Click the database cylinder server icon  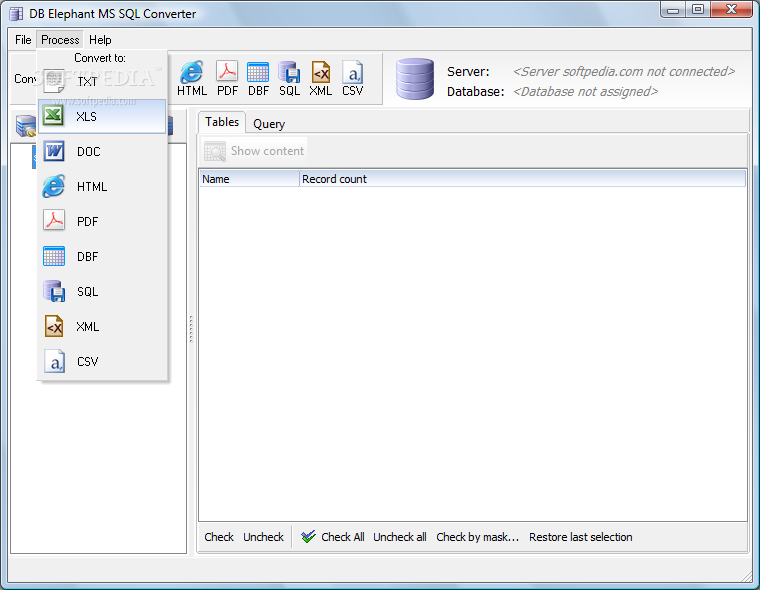[x=415, y=79]
